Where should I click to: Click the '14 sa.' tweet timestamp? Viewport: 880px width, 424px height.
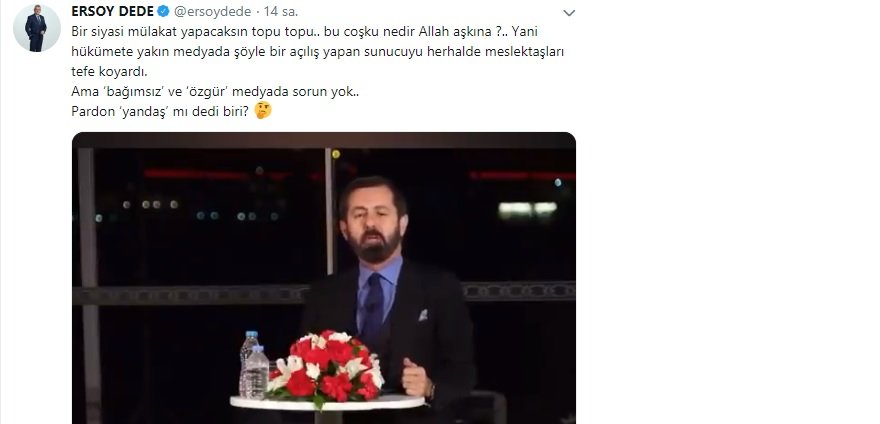[x=277, y=12]
